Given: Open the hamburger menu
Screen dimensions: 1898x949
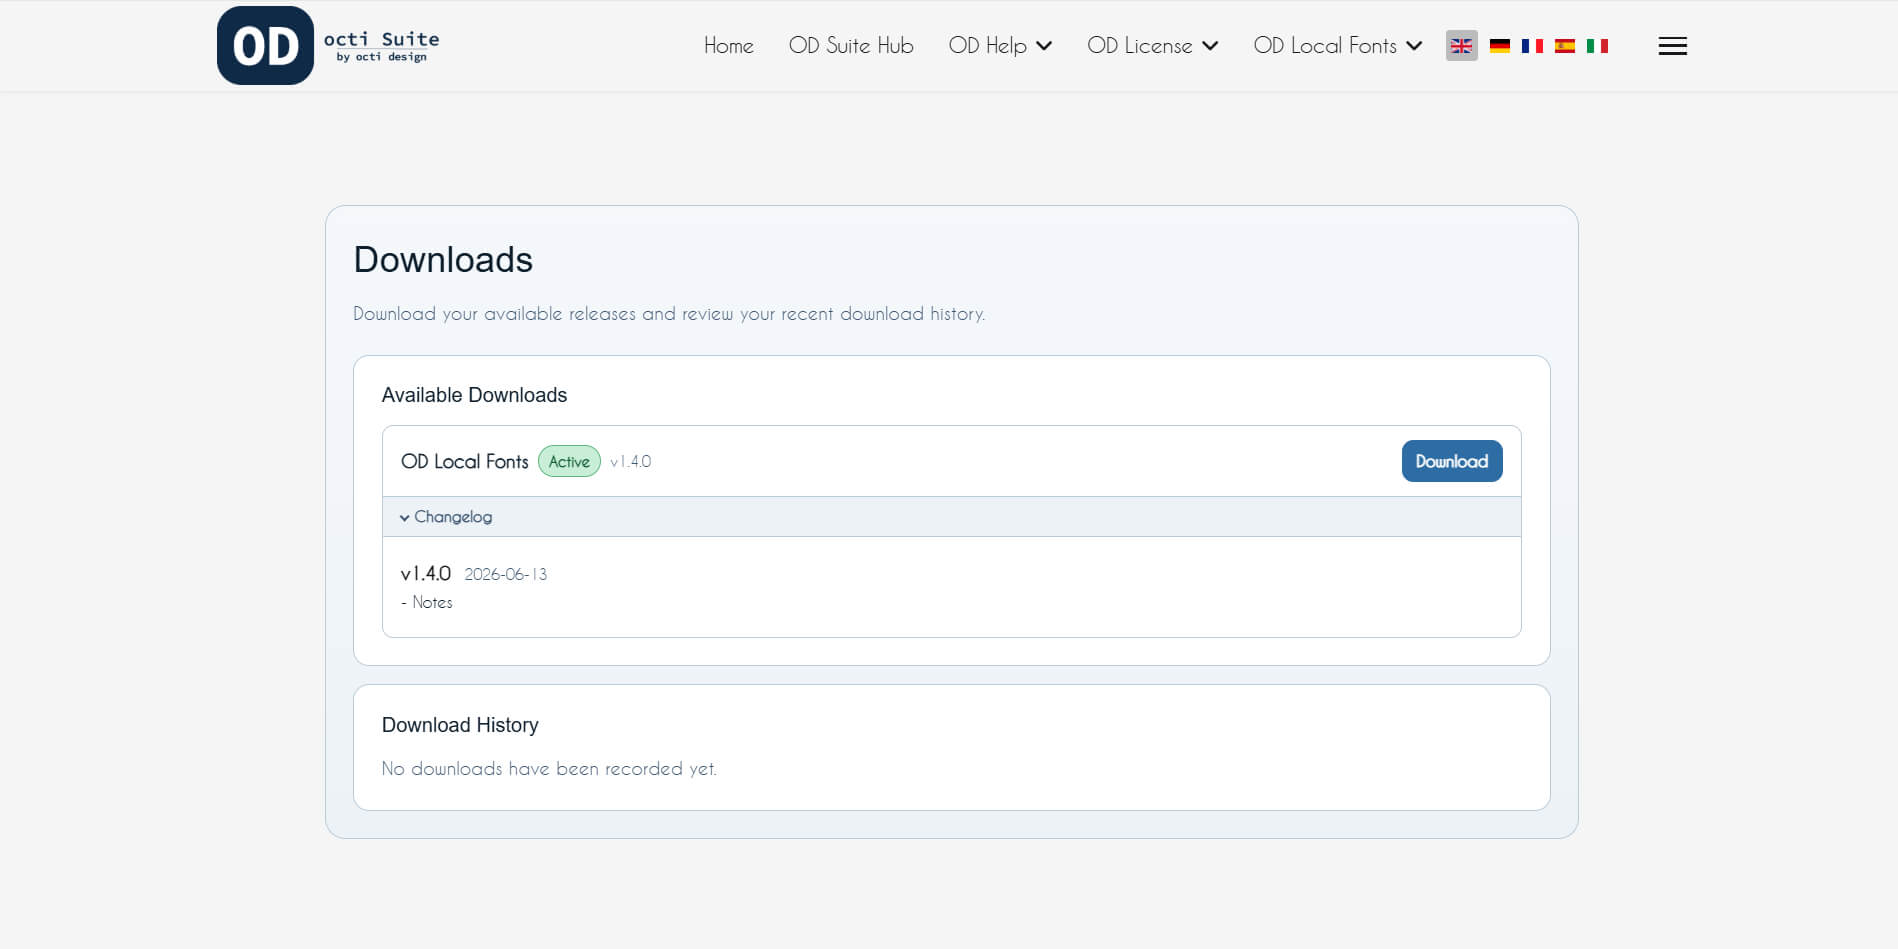Looking at the screenshot, I should (1672, 46).
